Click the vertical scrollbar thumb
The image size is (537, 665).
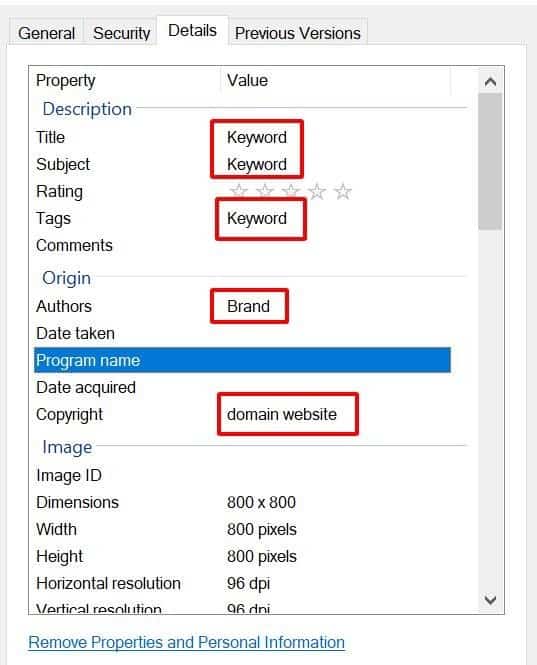pos(490,162)
